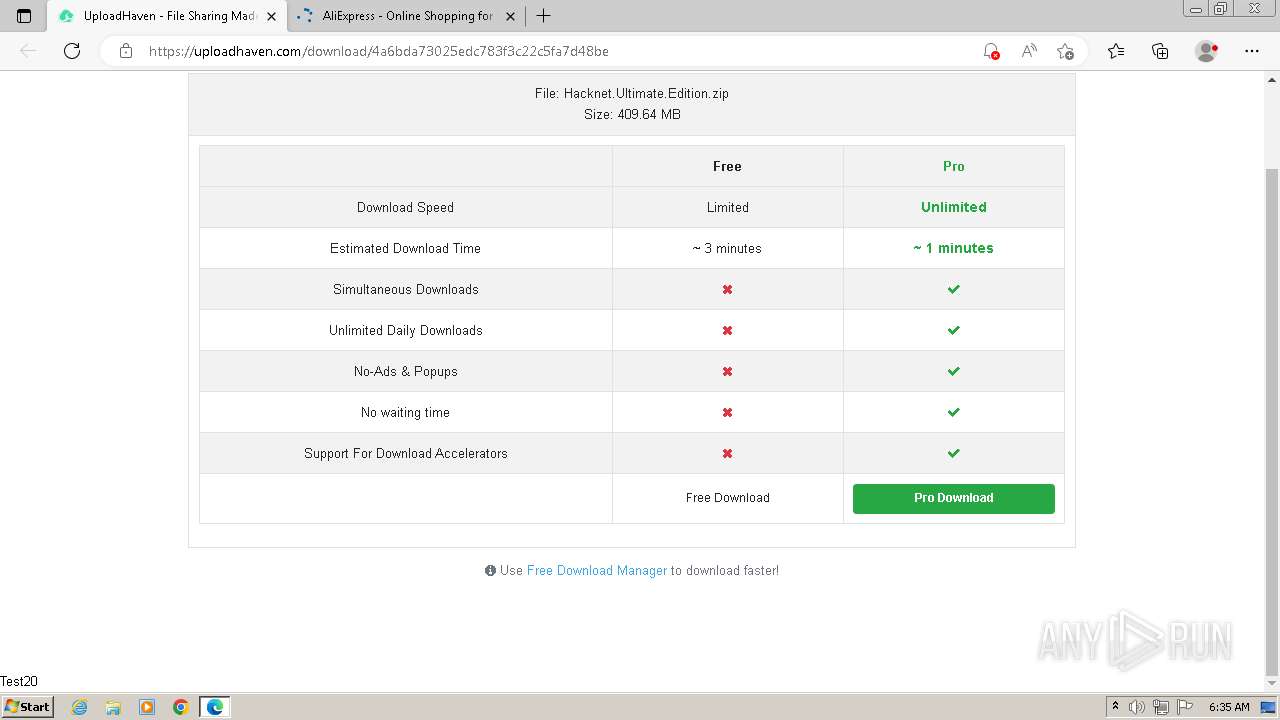
Task: Show hidden system tray icons
Action: coord(1115,707)
